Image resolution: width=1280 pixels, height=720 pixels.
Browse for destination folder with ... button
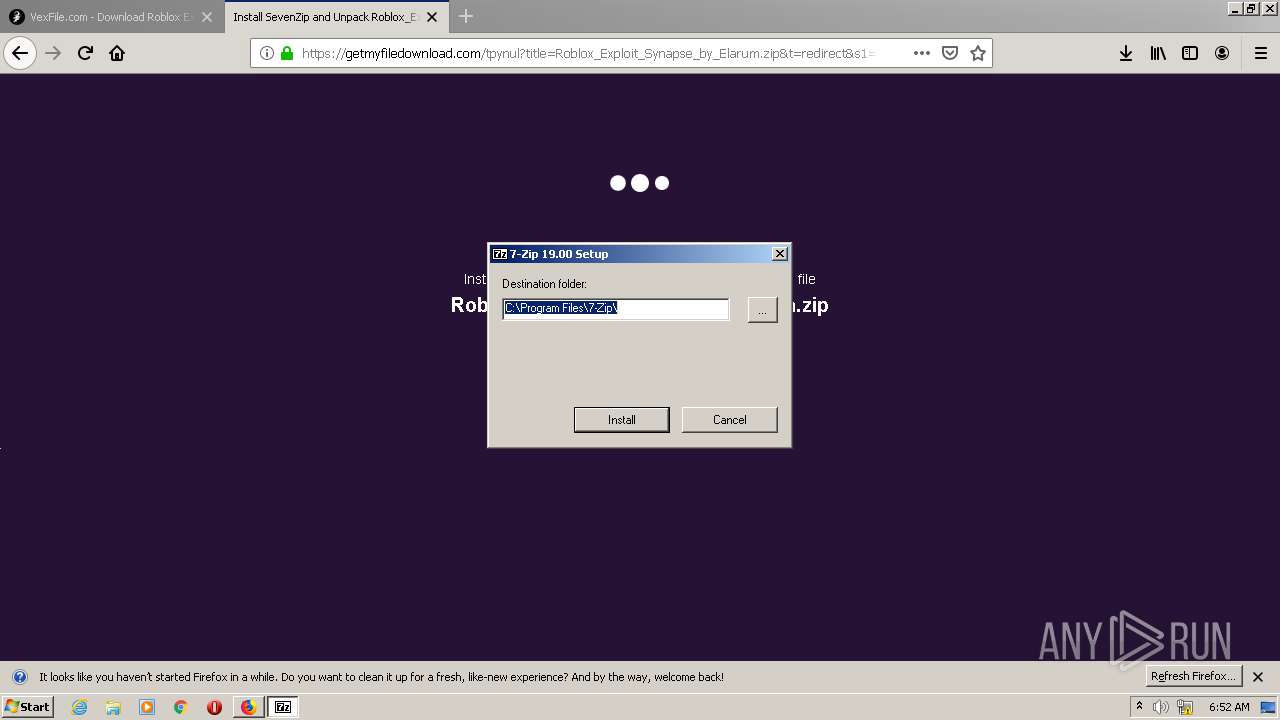tap(762, 310)
